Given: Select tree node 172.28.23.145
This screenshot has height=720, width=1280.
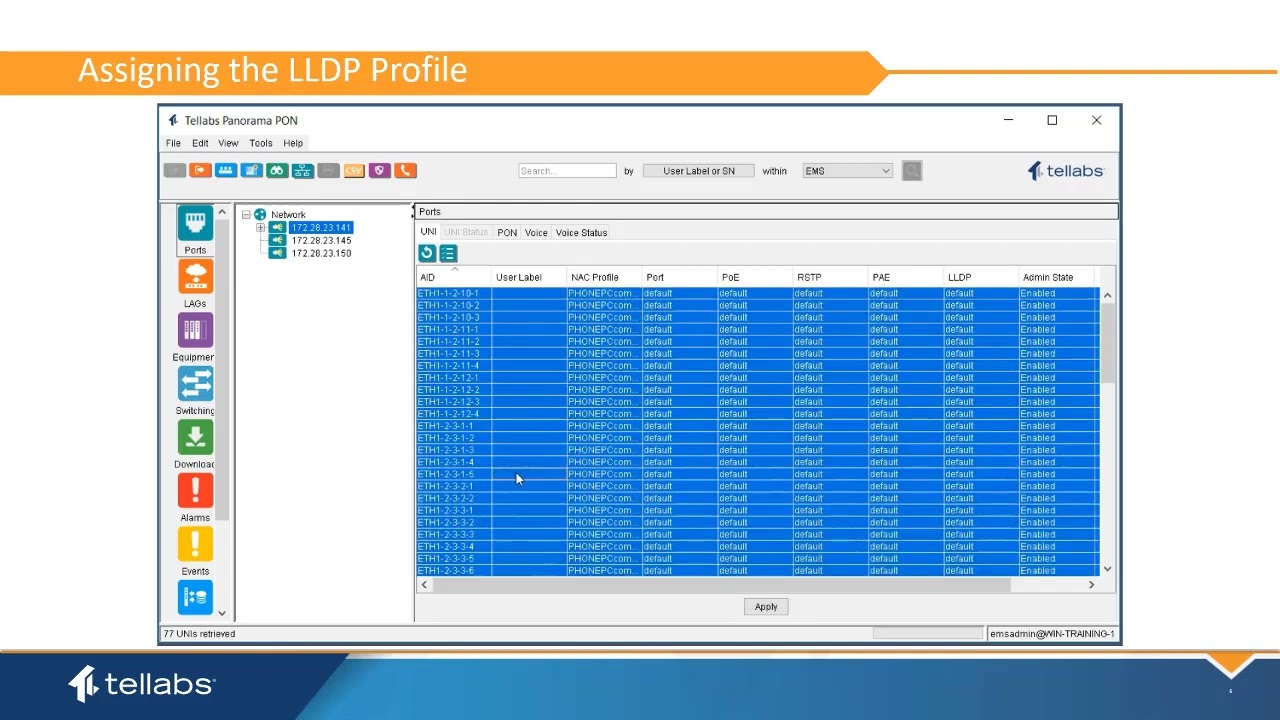Looking at the screenshot, I should (x=321, y=241).
